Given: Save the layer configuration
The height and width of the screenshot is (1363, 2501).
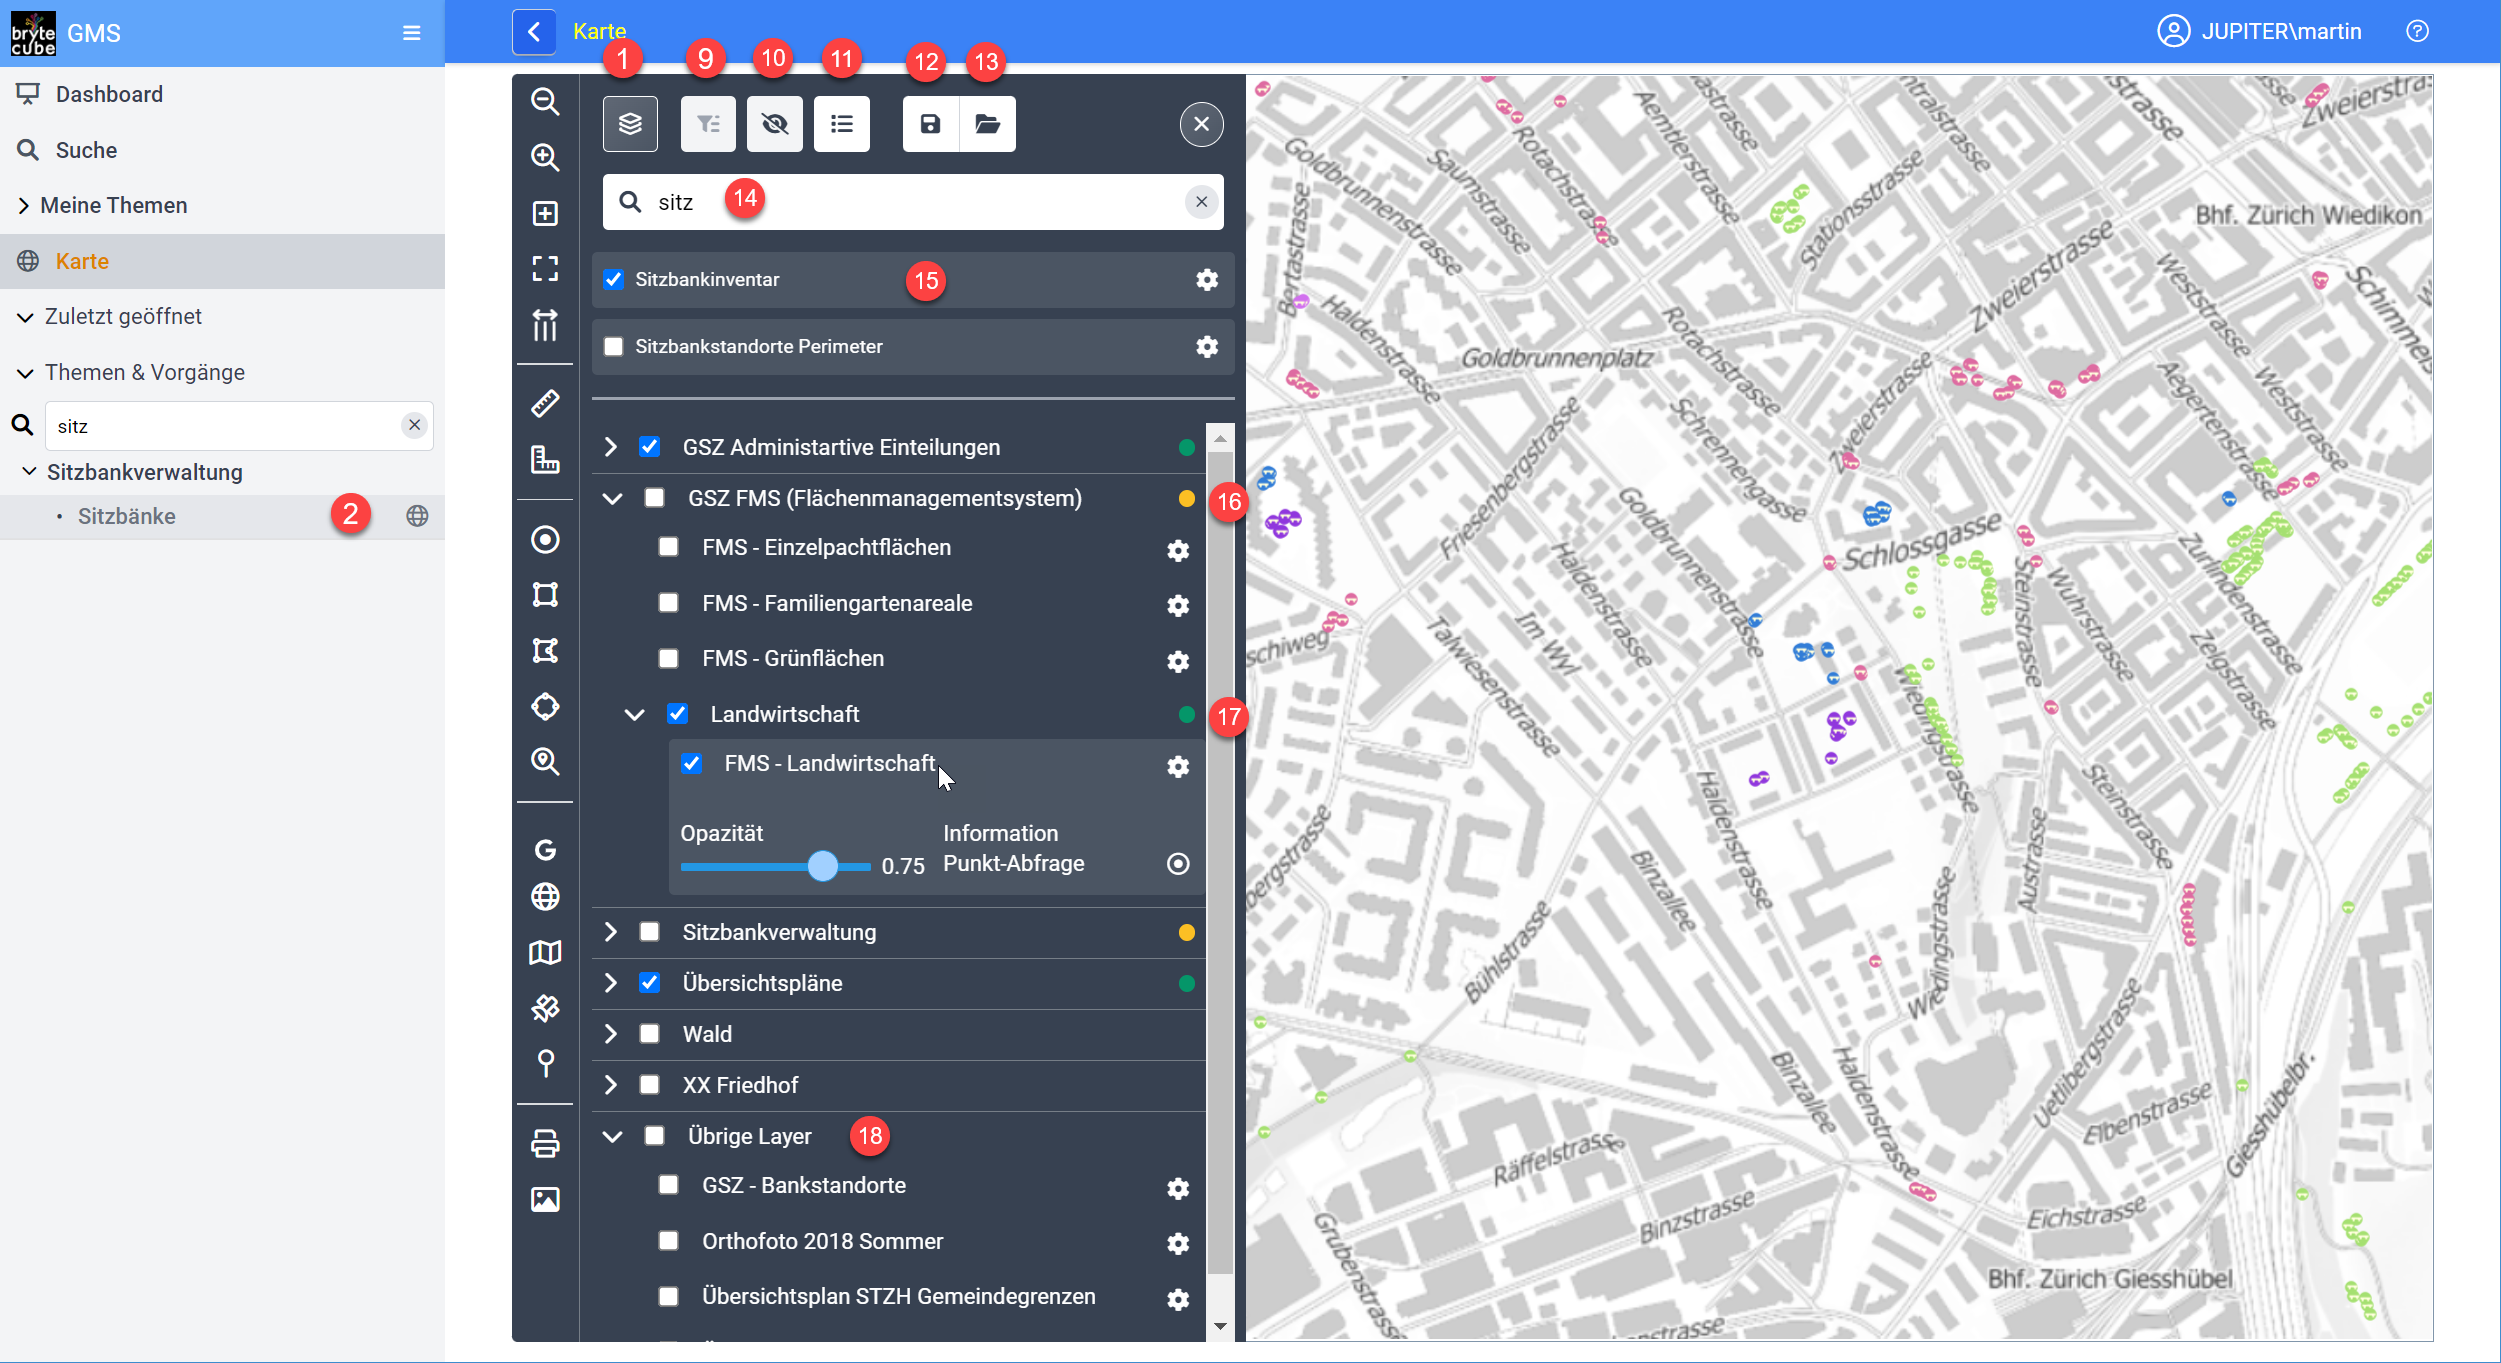Looking at the screenshot, I should (931, 124).
